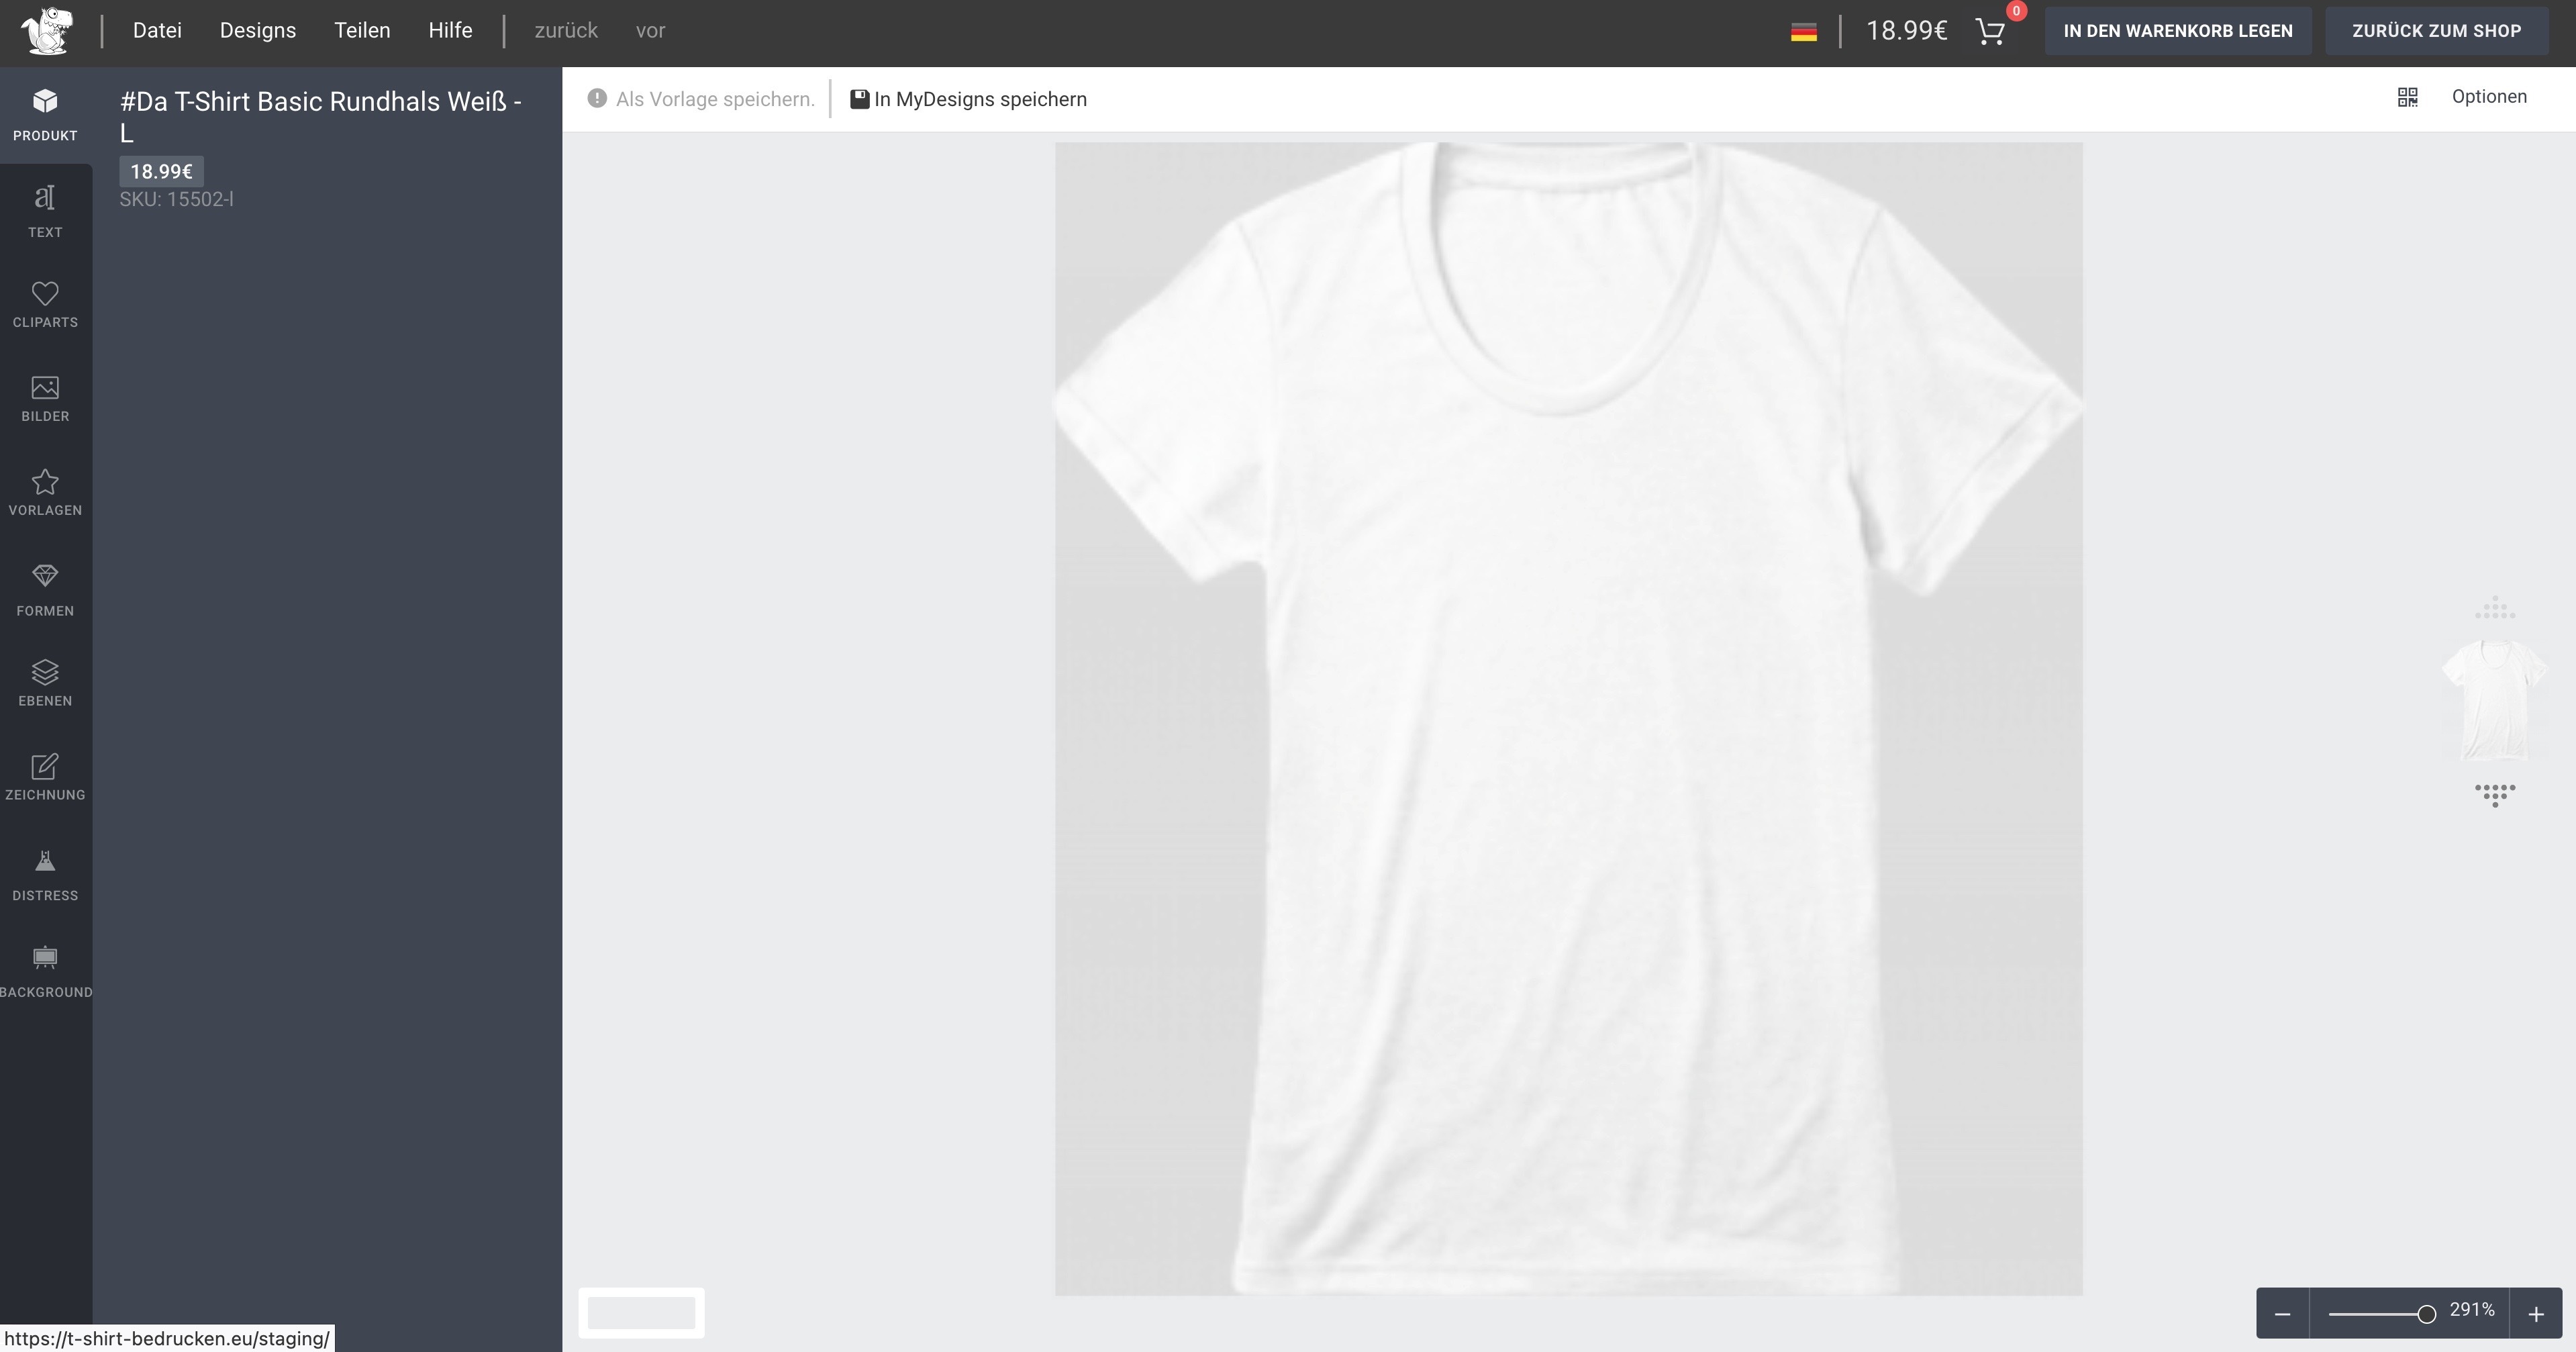Click the zoom in plus button
The image size is (2576, 1352).
[2535, 1314]
